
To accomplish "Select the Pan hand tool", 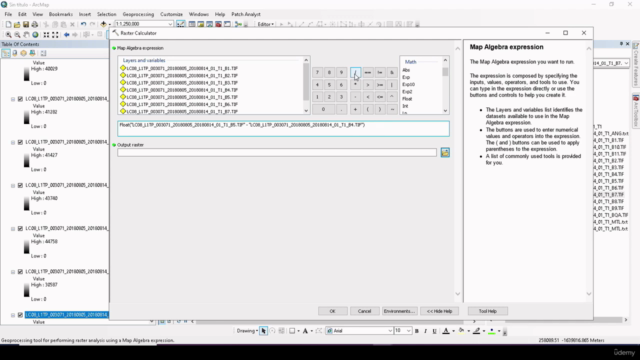I will pyautogui.click(x=26, y=35).
